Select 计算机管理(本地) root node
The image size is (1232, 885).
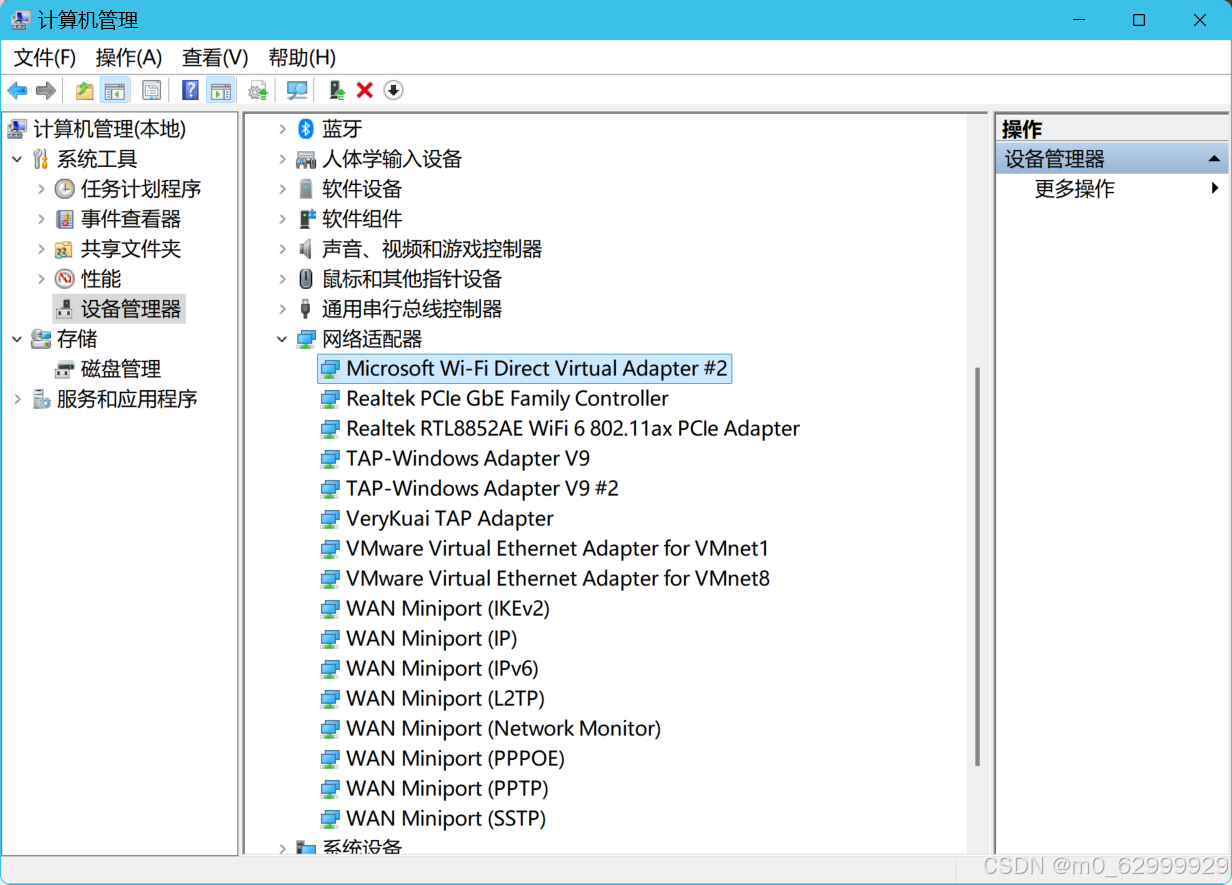[109, 129]
